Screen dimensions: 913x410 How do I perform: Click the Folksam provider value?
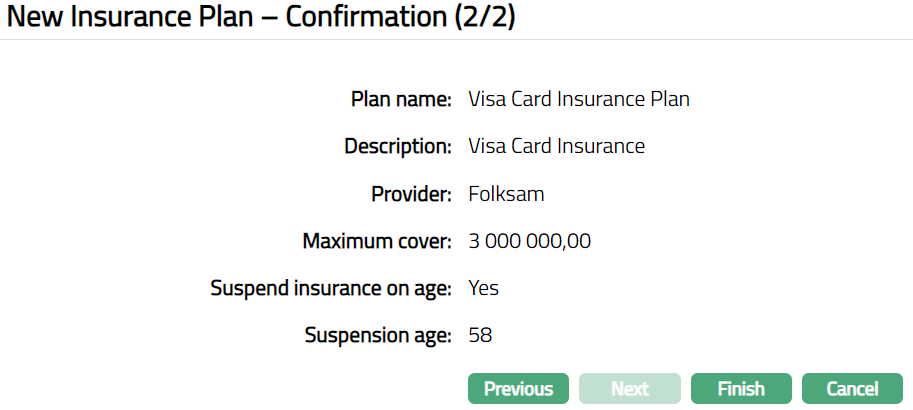[506, 194]
